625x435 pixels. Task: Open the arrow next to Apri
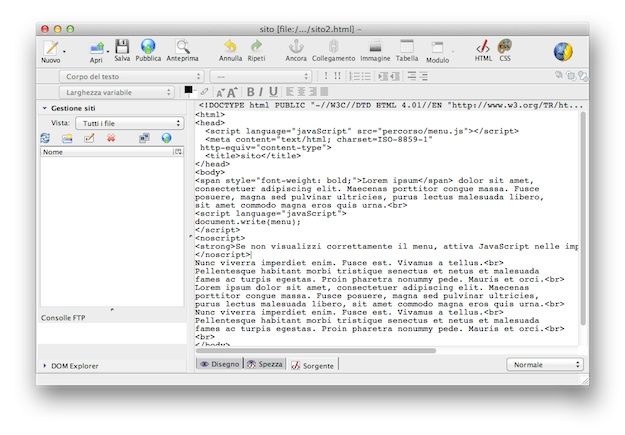[108, 51]
